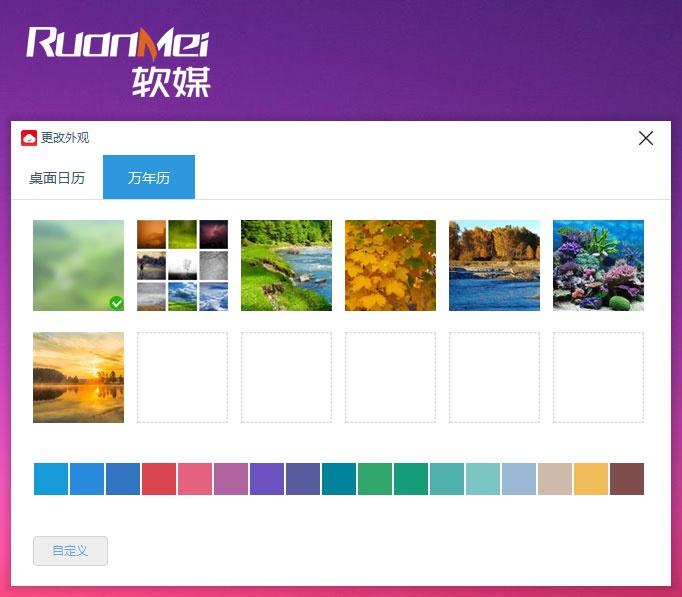Image resolution: width=682 pixels, height=597 pixels.
Task: Pick the green riverside meadow thumbnail
Action: 286,265
